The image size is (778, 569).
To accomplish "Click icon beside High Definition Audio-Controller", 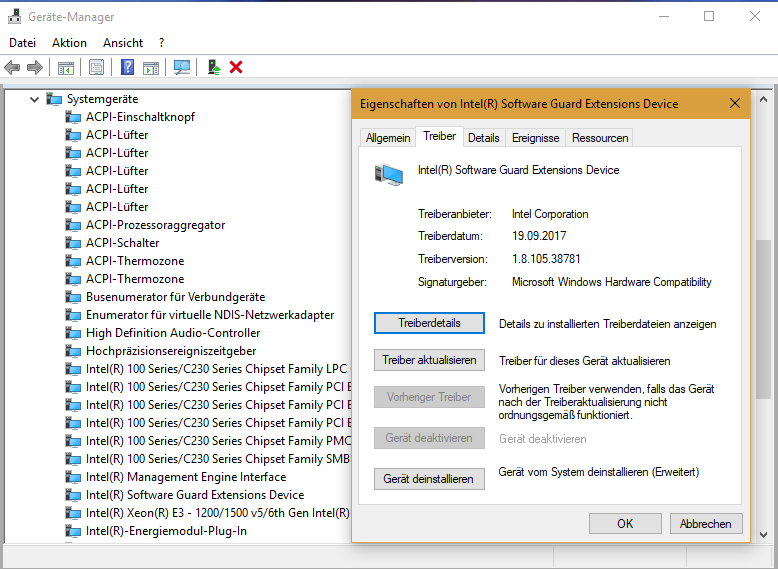I will tap(73, 333).
